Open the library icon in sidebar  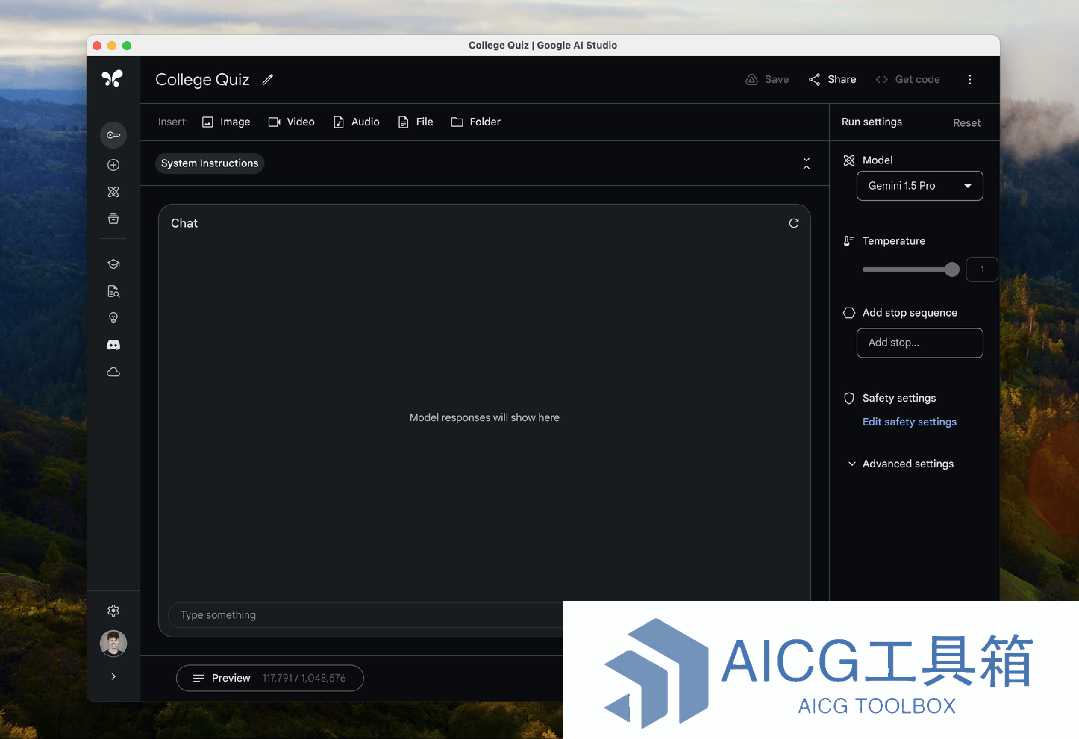click(x=114, y=219)
